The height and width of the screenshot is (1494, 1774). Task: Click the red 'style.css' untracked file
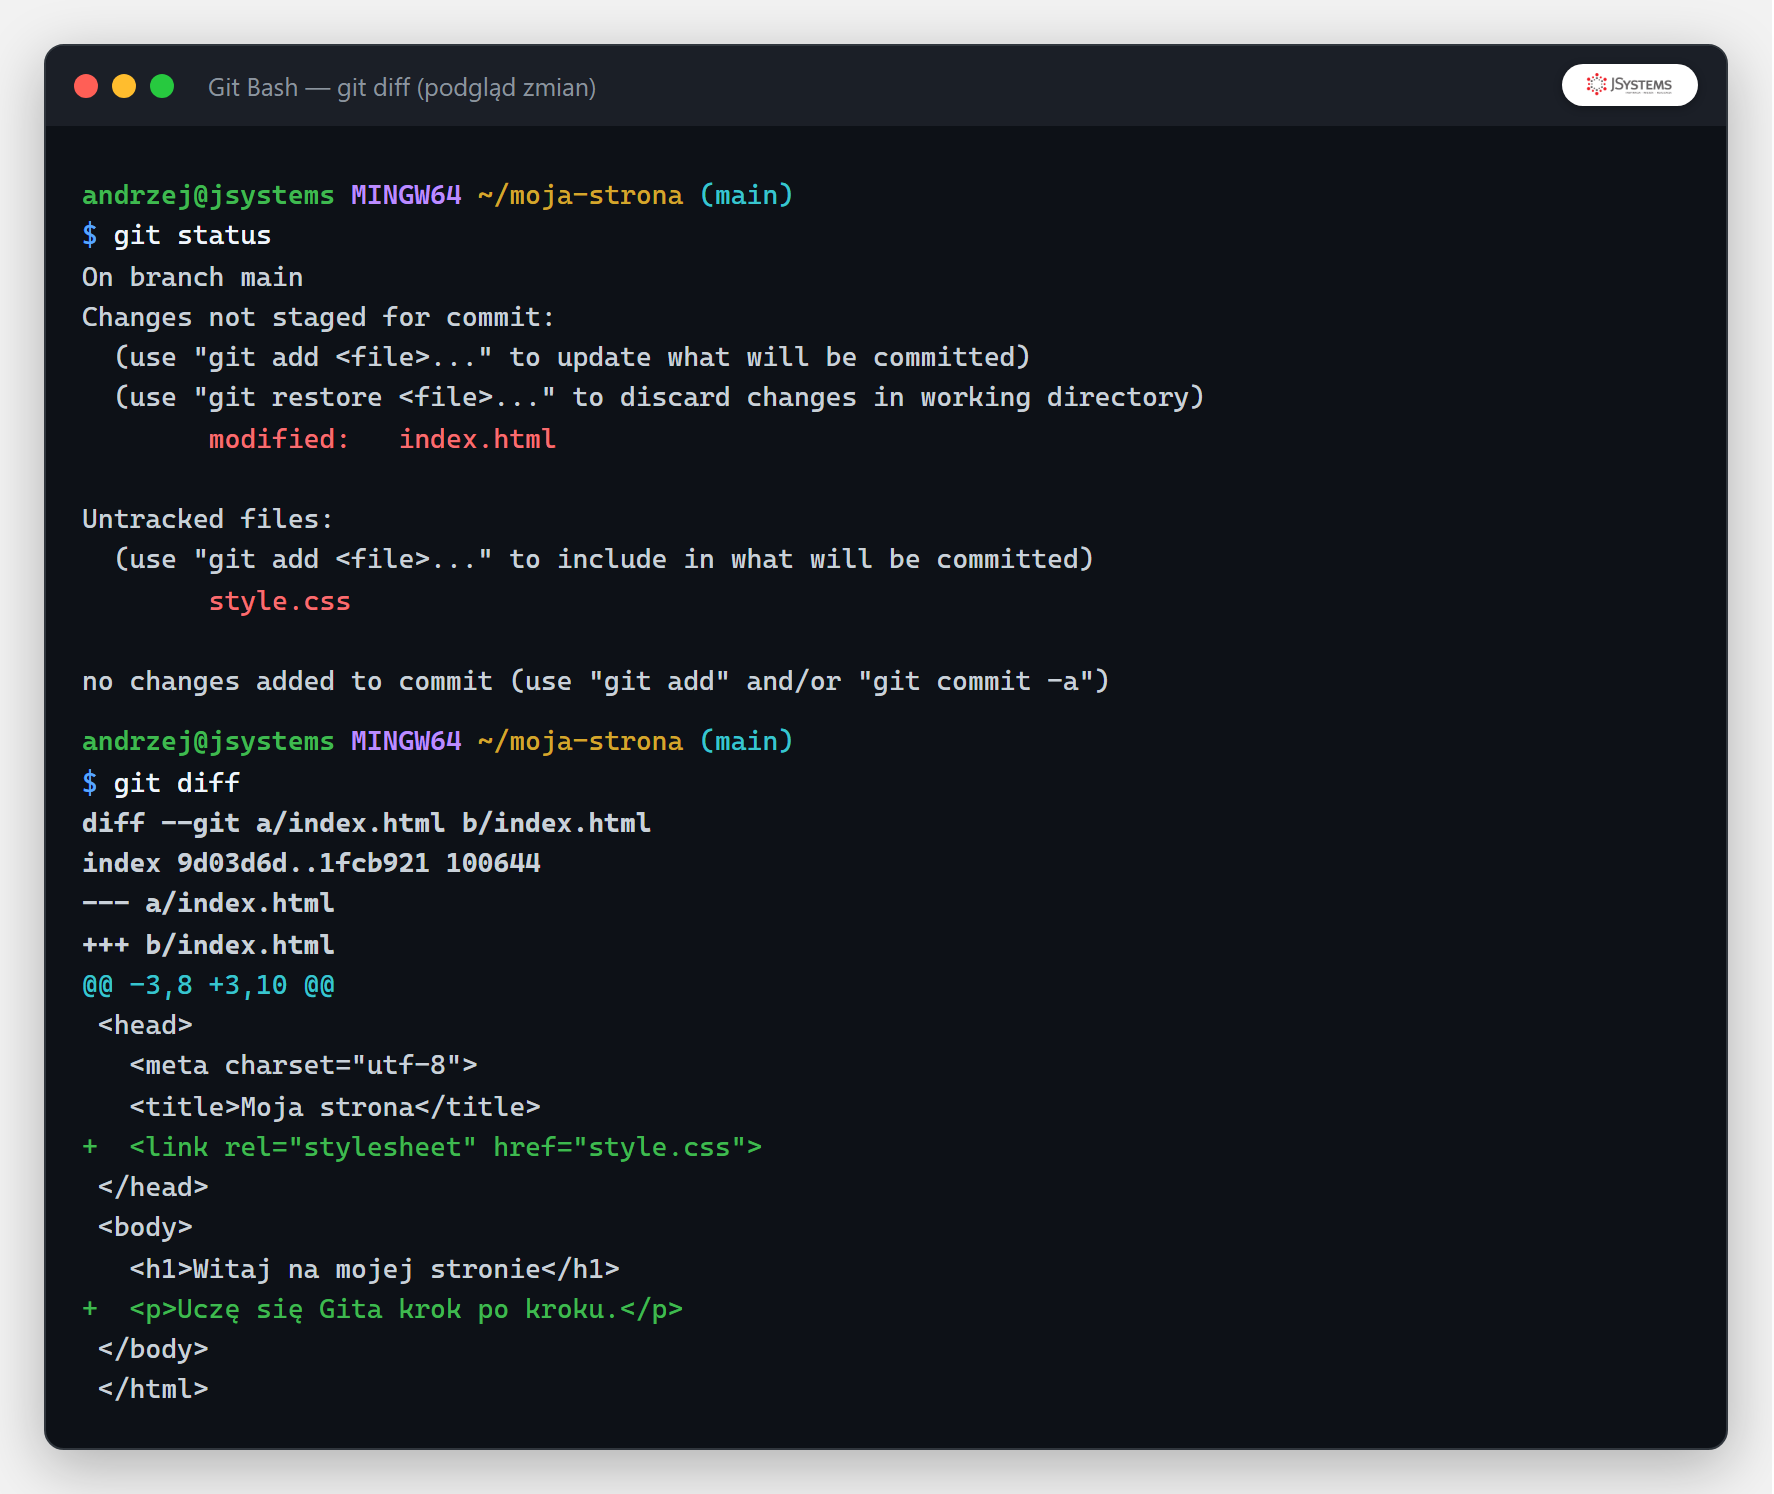[279, 601]
